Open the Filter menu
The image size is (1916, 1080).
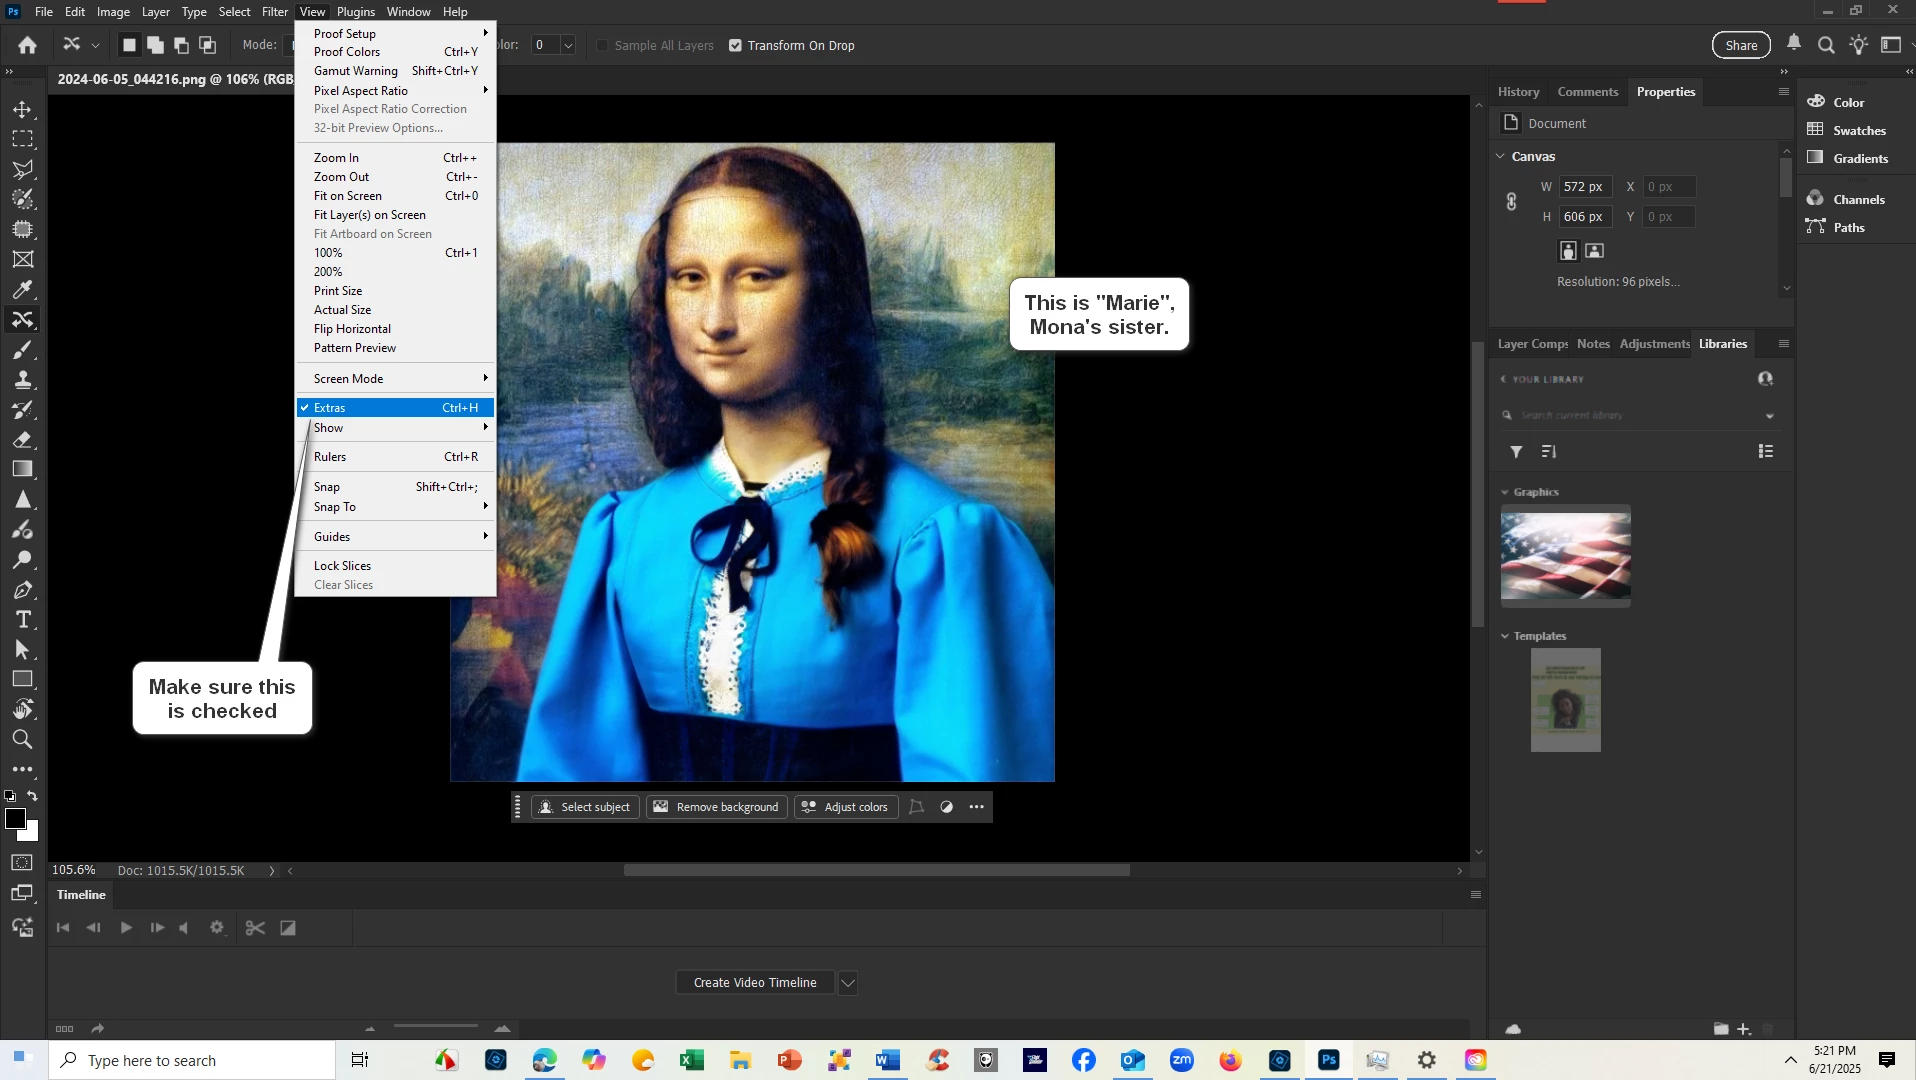275,12
